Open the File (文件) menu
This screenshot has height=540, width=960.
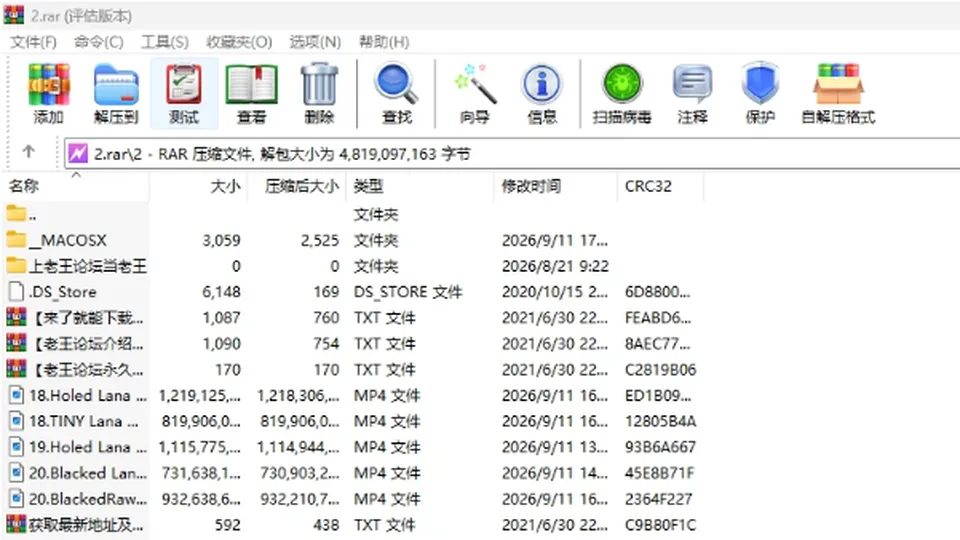[34, 42]
